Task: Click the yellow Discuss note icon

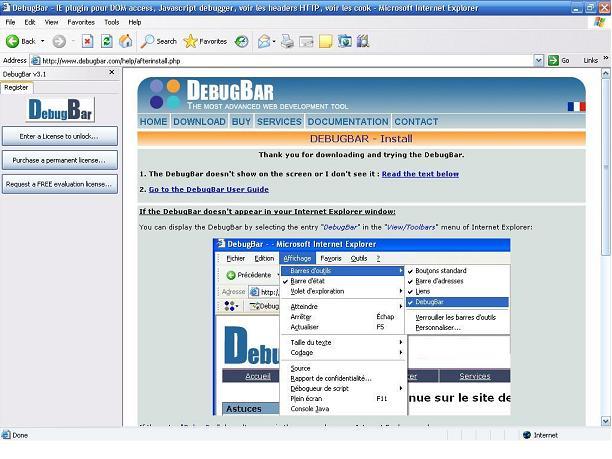Action: [x=326, y=41]
